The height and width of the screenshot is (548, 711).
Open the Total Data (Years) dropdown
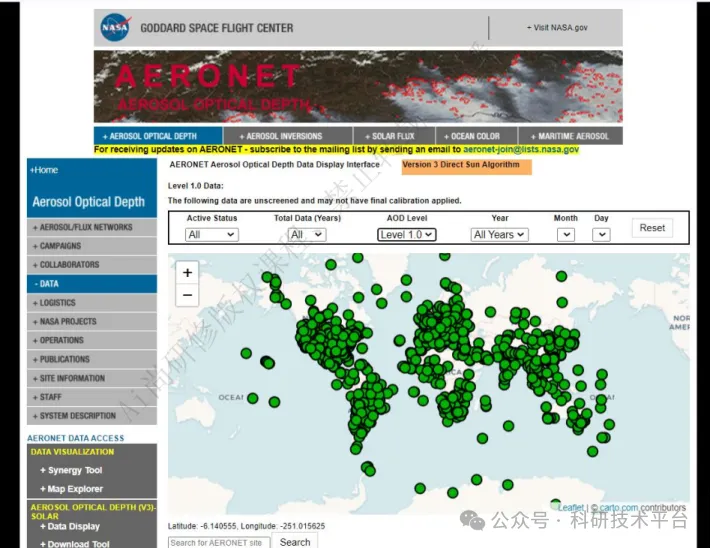pyautogui.click(x=307, y=234)
